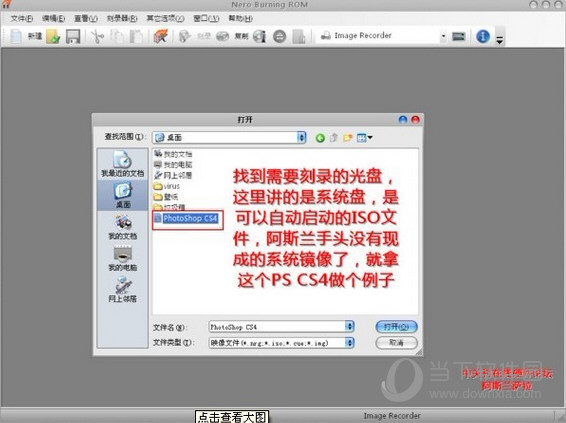The height and width of the screenshot is (423, 566).
Task: Select 我最近的文档 in places bar
Action: click(x=122, y=164)
